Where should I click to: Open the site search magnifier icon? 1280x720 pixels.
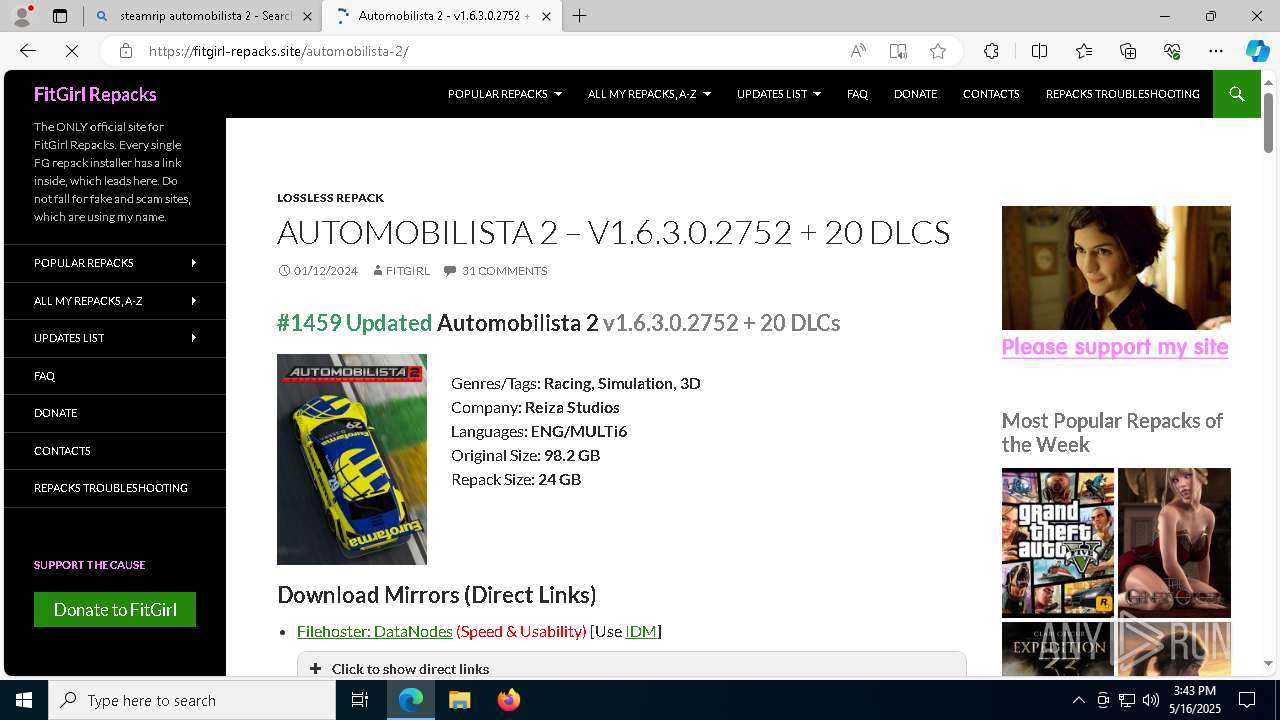point(1237,94)
